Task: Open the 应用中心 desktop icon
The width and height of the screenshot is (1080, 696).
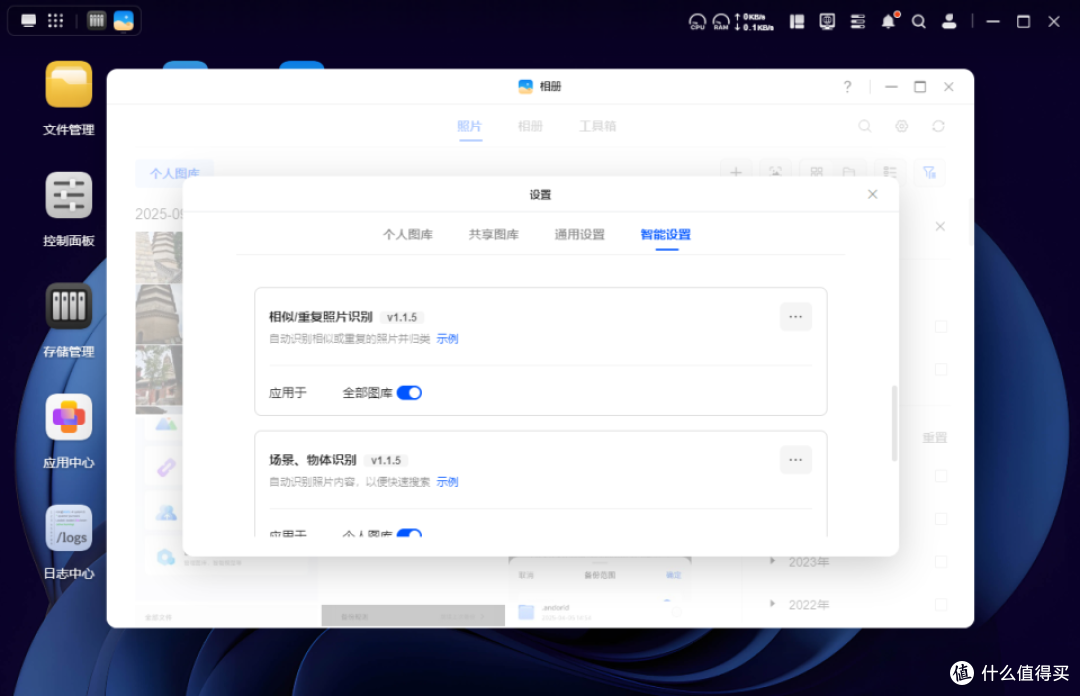Action: [x=68, y=417]
